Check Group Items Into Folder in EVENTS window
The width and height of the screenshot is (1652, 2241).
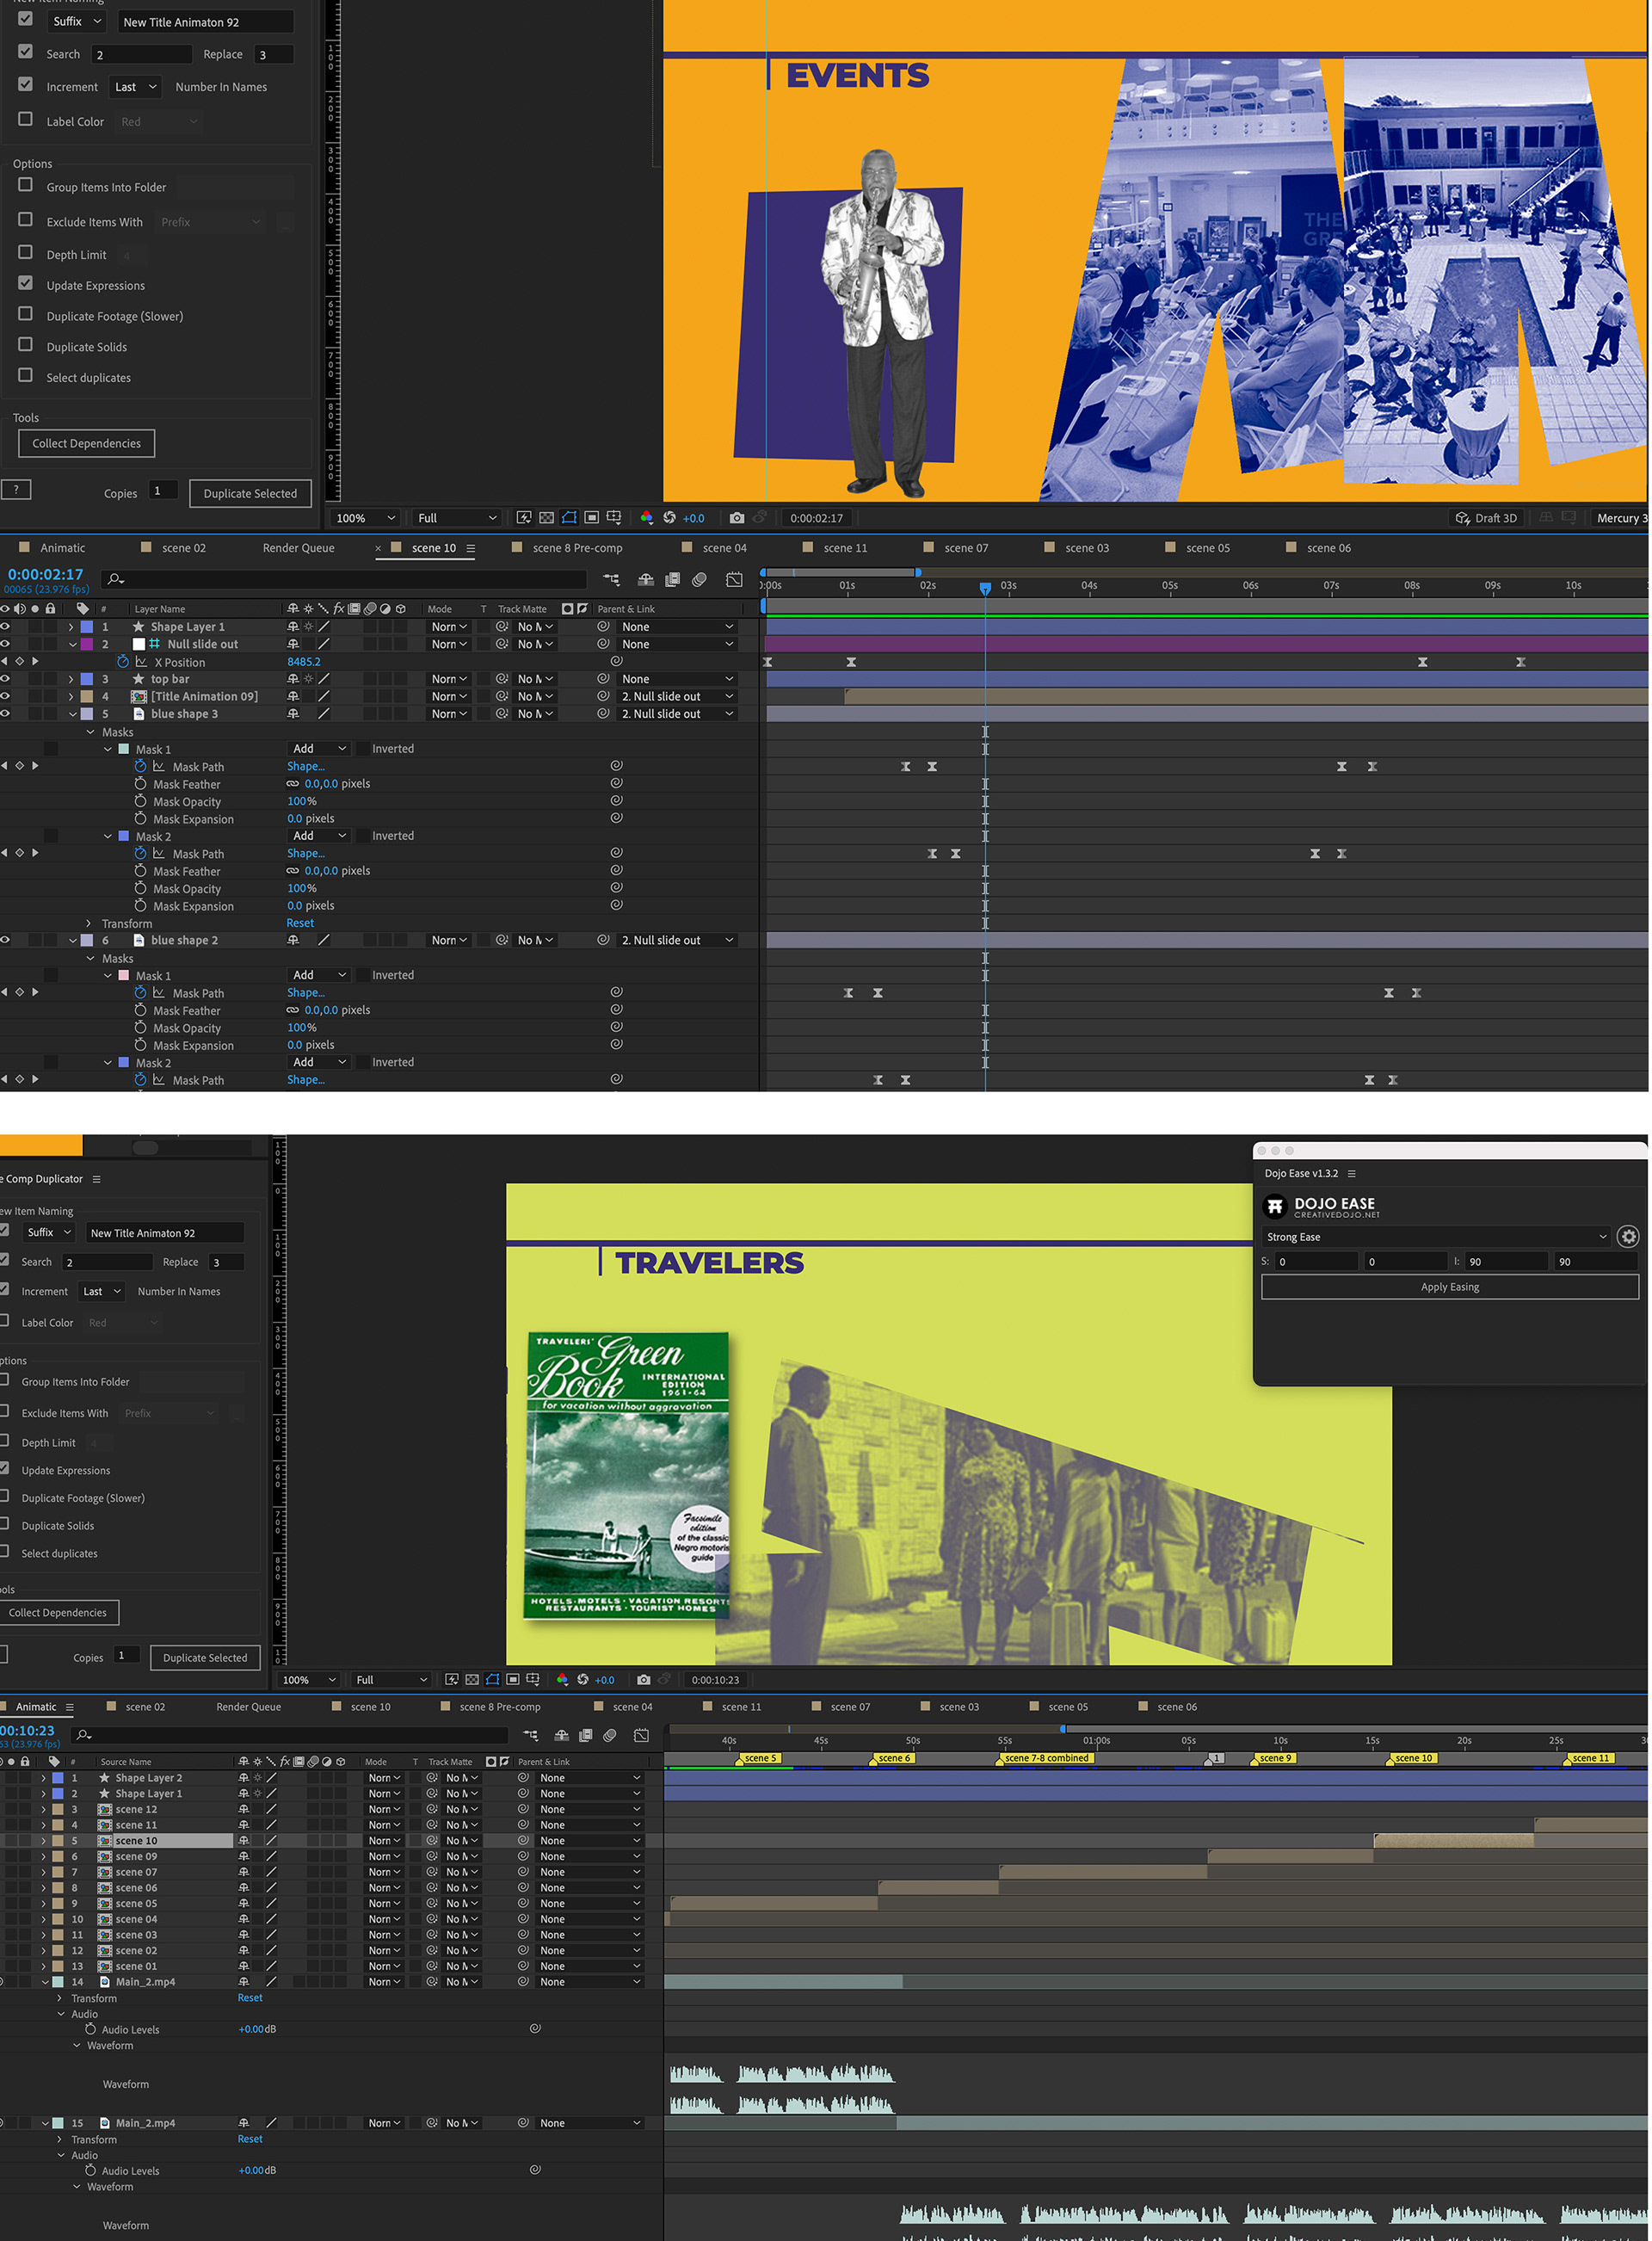click(x=26, y=185)
